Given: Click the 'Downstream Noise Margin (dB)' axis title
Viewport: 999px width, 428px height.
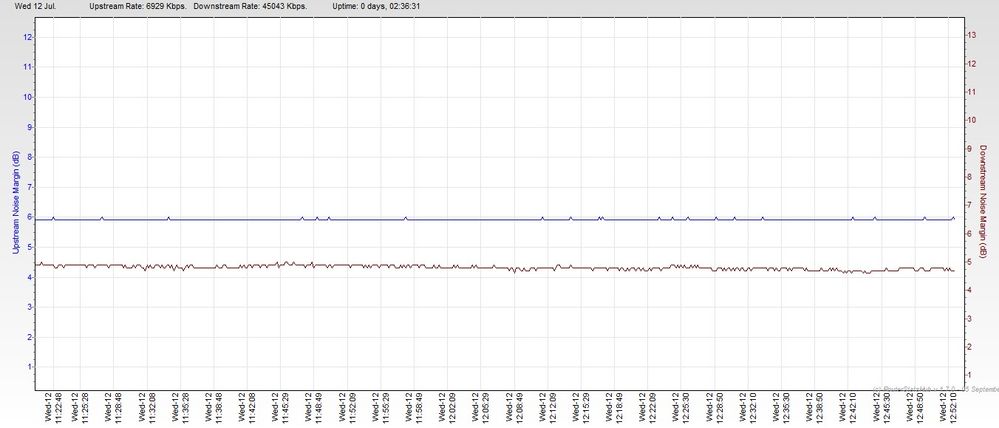Looking at the screenshot, I should [983, 200].
